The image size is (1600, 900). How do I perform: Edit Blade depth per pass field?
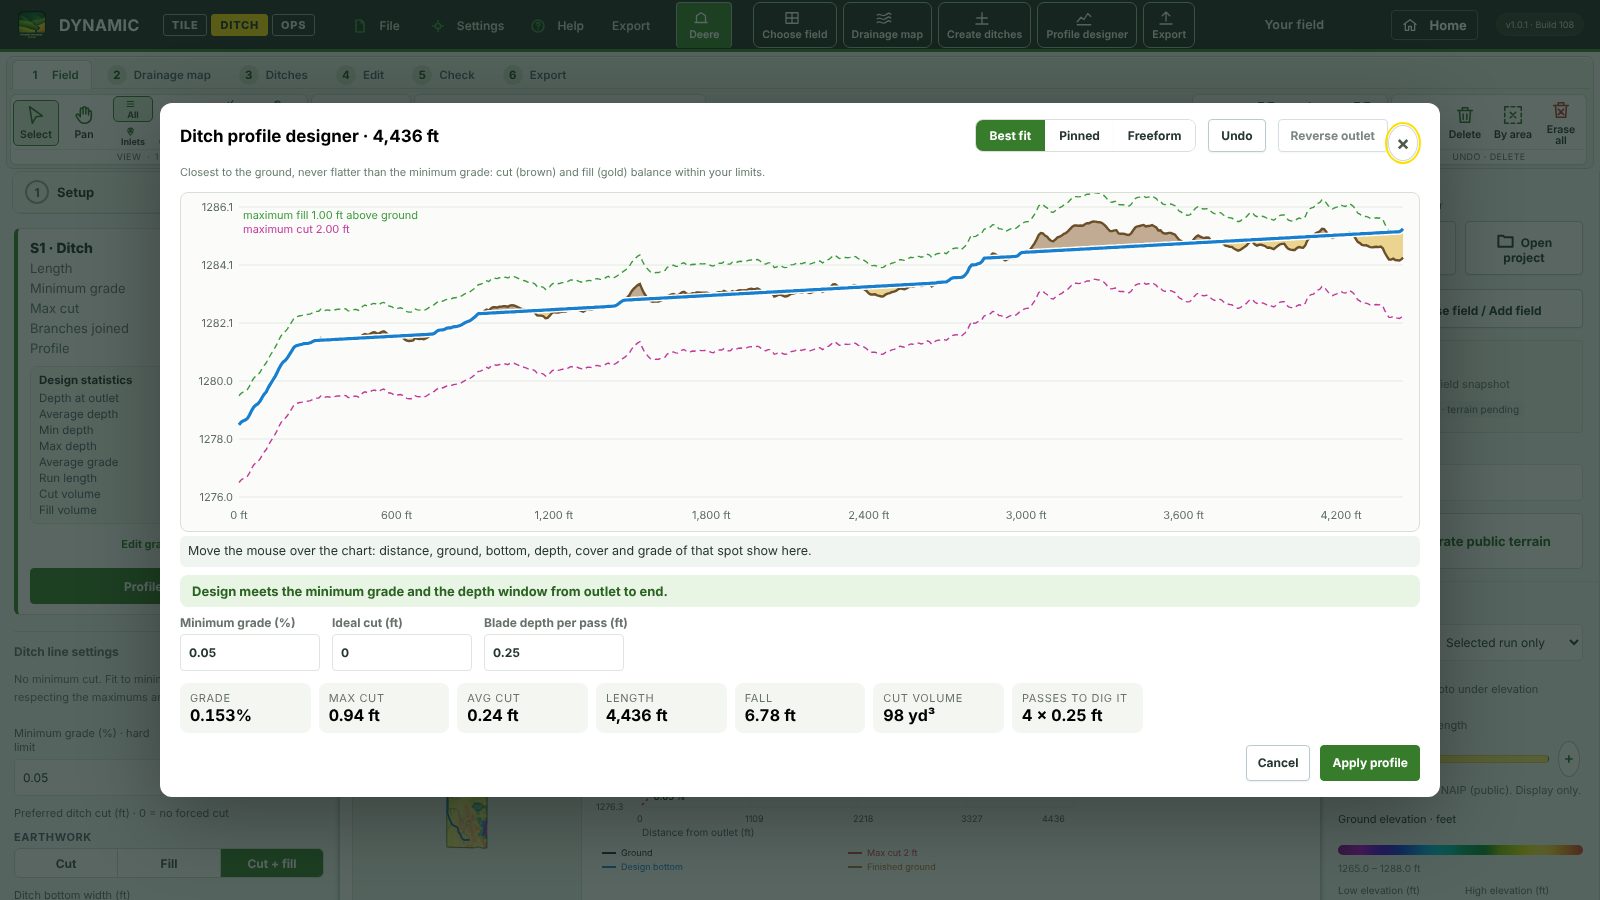click(554, 653)
